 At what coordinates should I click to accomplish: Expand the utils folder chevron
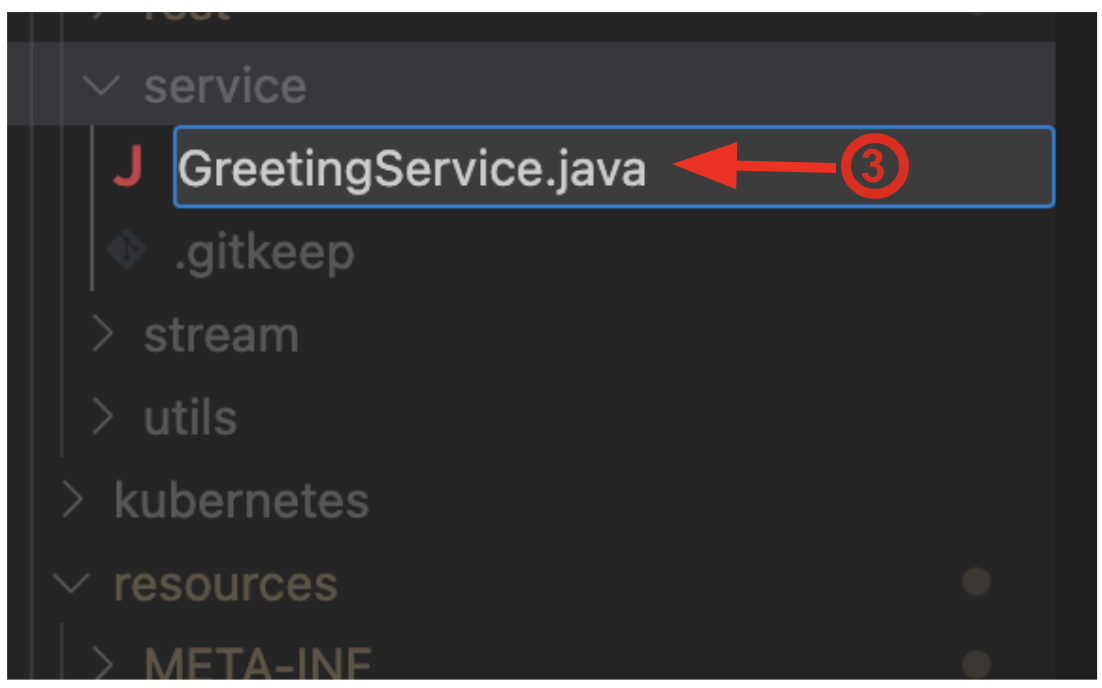pyautogui.click(x=102, y=418)
